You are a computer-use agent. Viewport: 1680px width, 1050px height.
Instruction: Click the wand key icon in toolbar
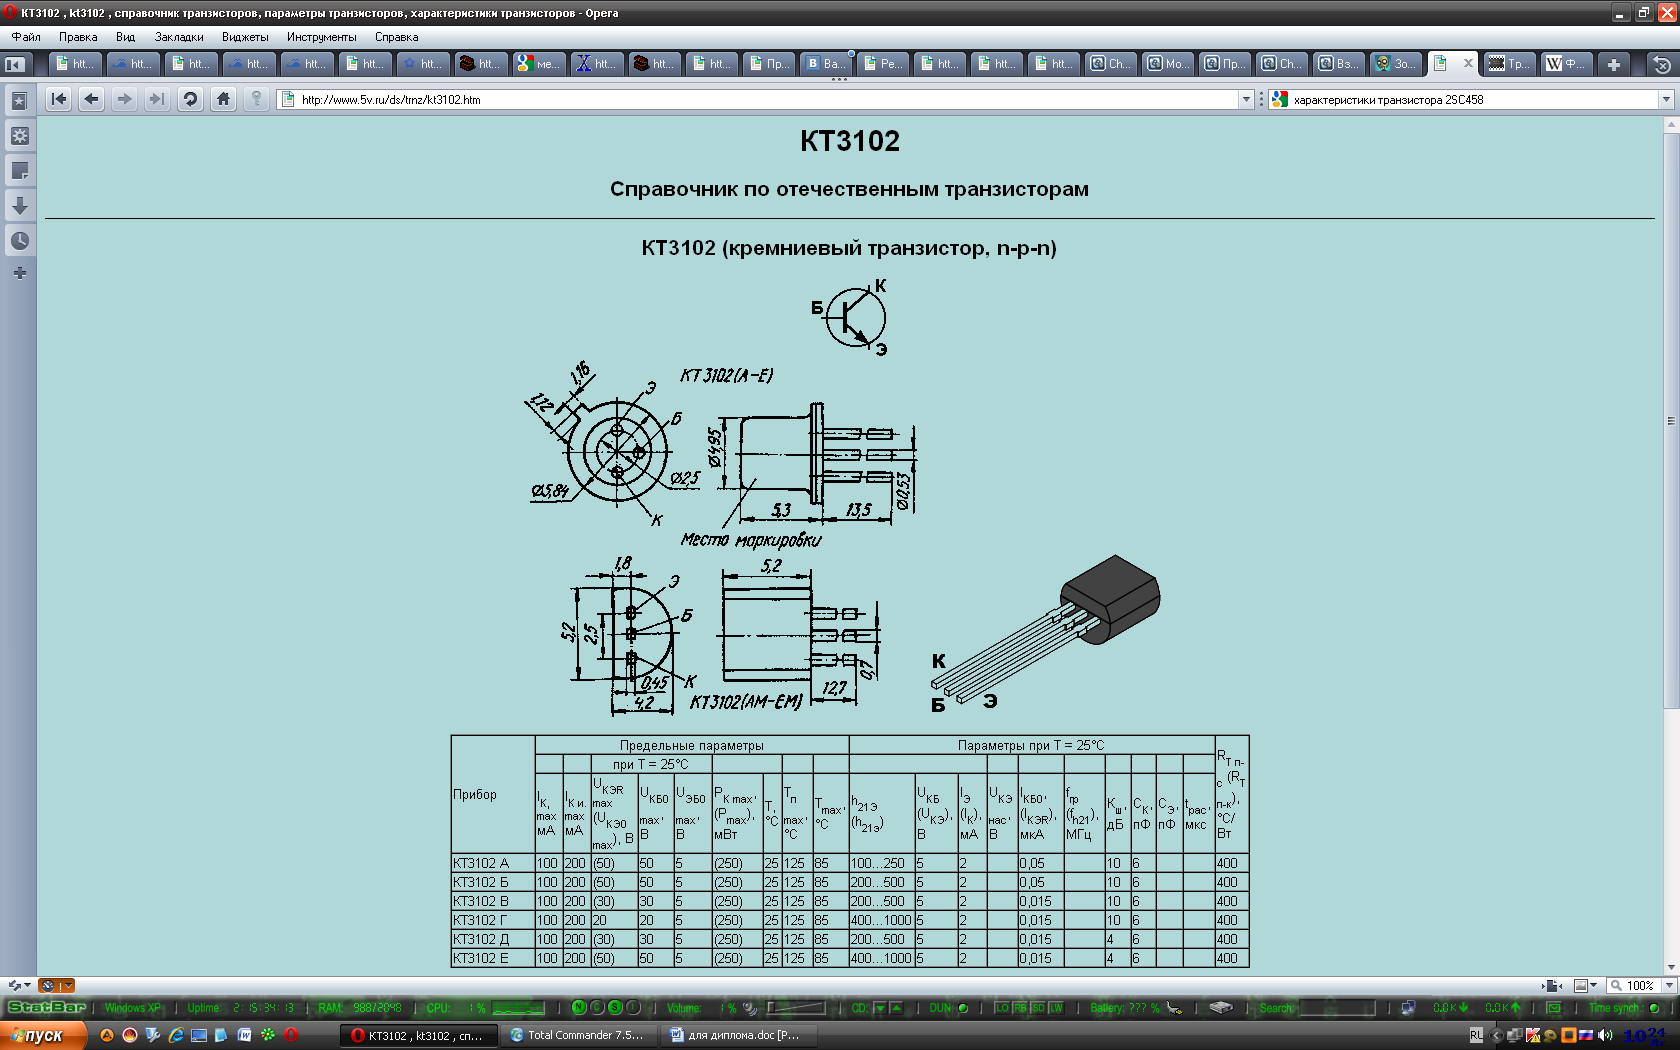[256, 99]
